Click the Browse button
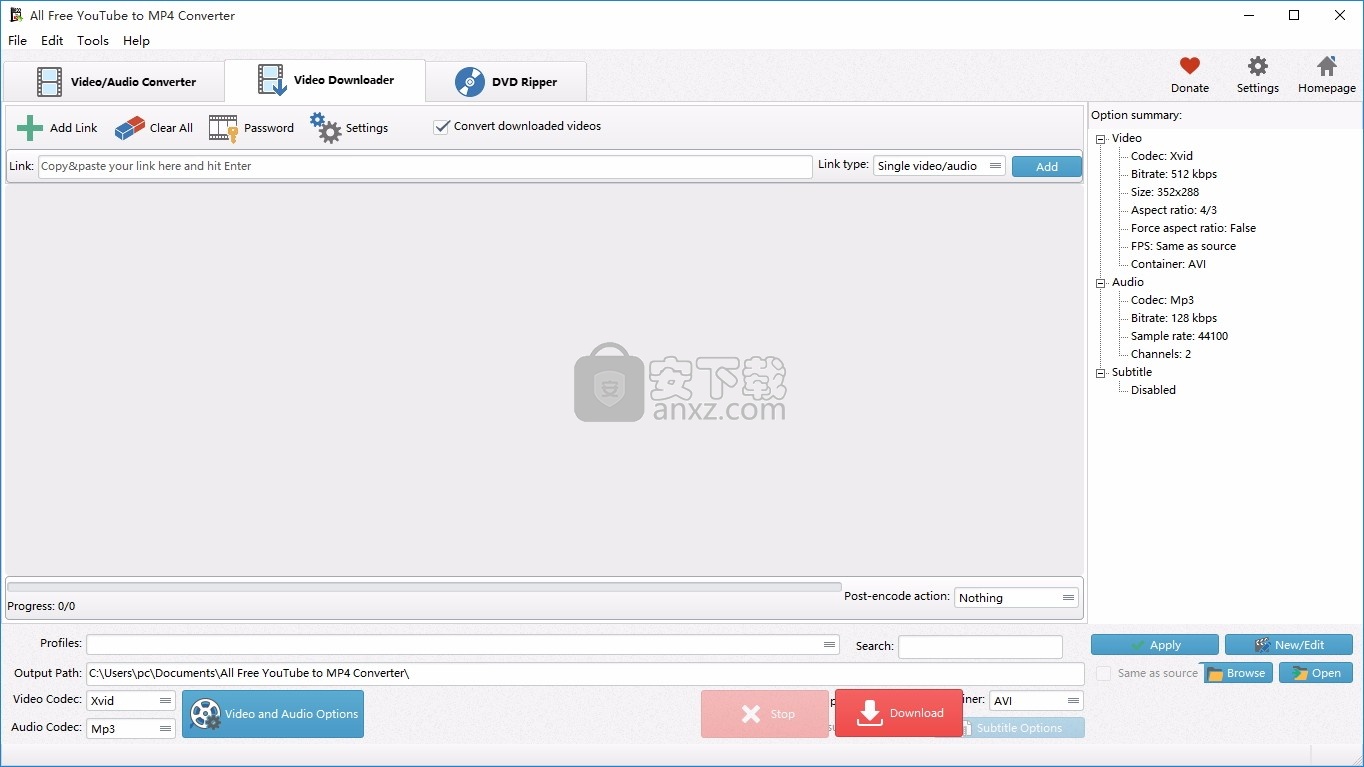Viewport: 1364px width, 767px height. [x=1236, y=673]
